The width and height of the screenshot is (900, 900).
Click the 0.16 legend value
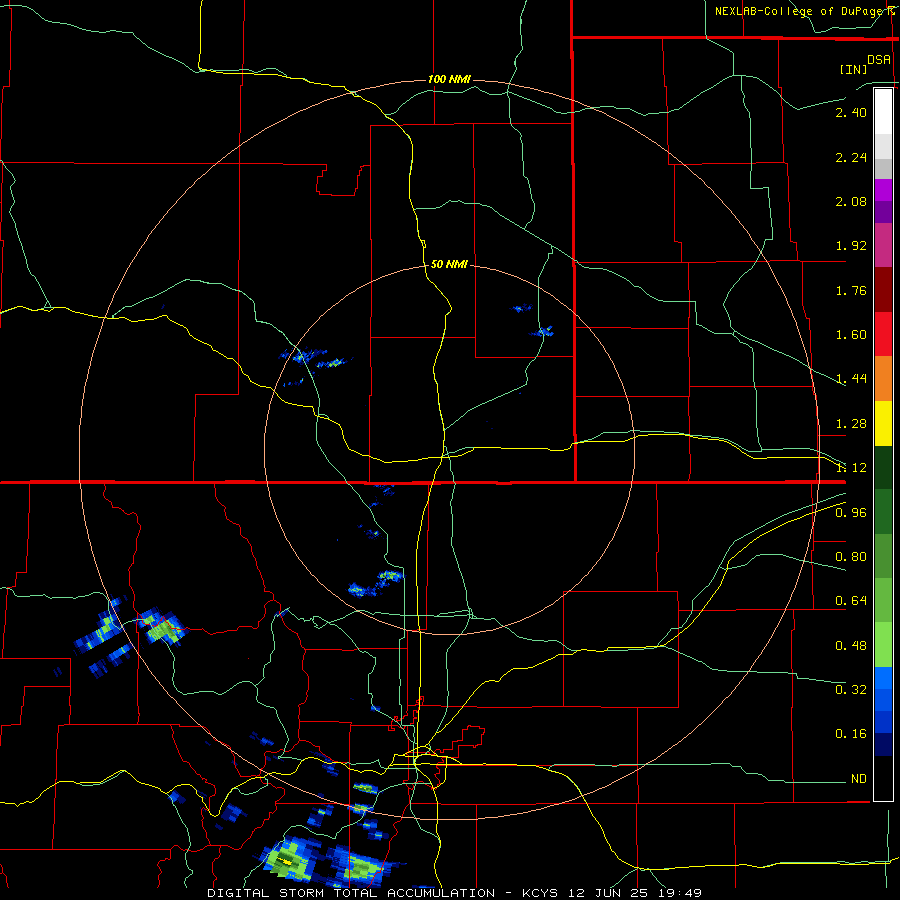click(x=851, y=734)
